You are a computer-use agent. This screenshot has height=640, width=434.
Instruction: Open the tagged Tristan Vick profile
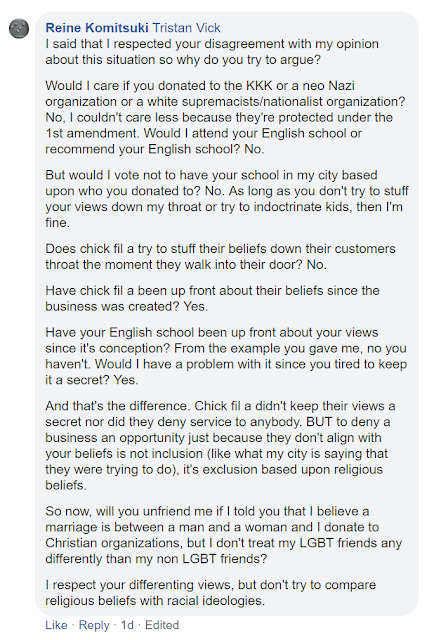coord(187,28)
